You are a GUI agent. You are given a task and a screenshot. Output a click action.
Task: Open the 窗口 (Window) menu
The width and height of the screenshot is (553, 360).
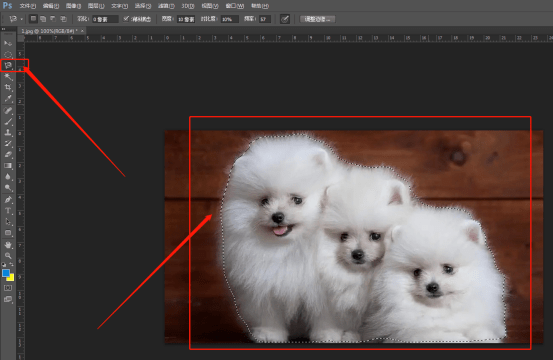coord(235,6)
